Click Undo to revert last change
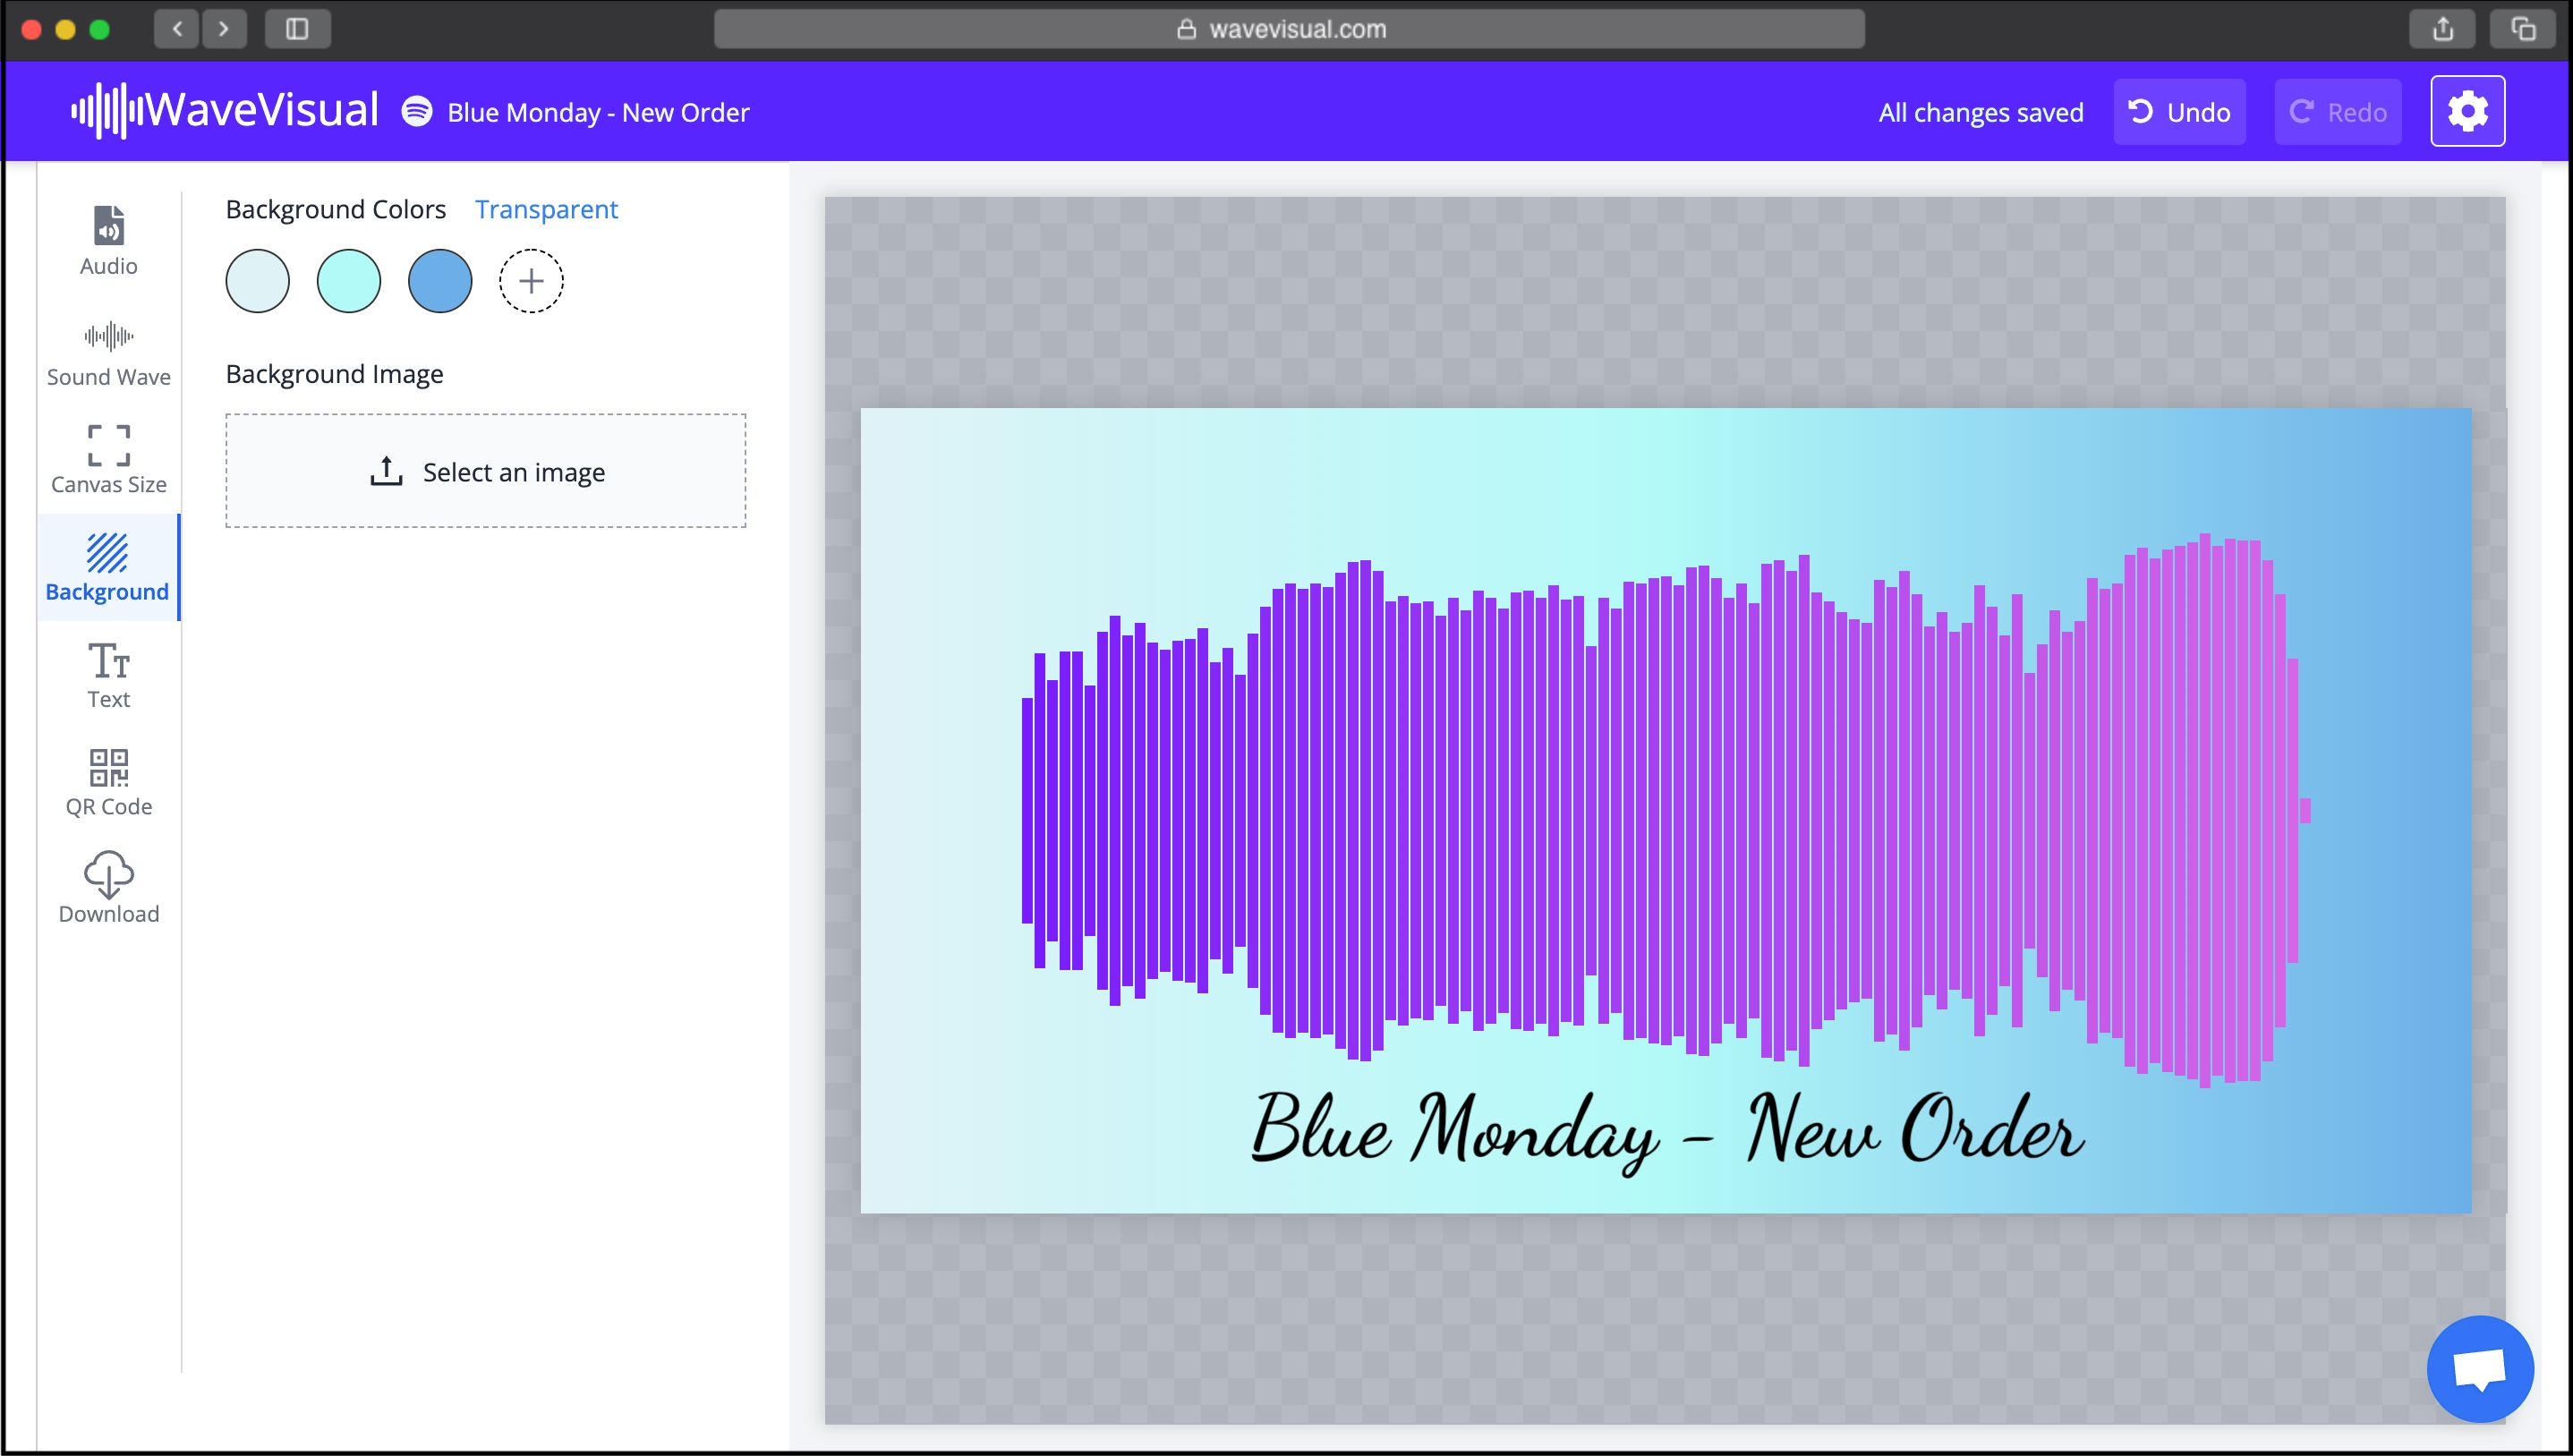This screenshot has height=1456, width=2573. click(x=2179, y=111)
